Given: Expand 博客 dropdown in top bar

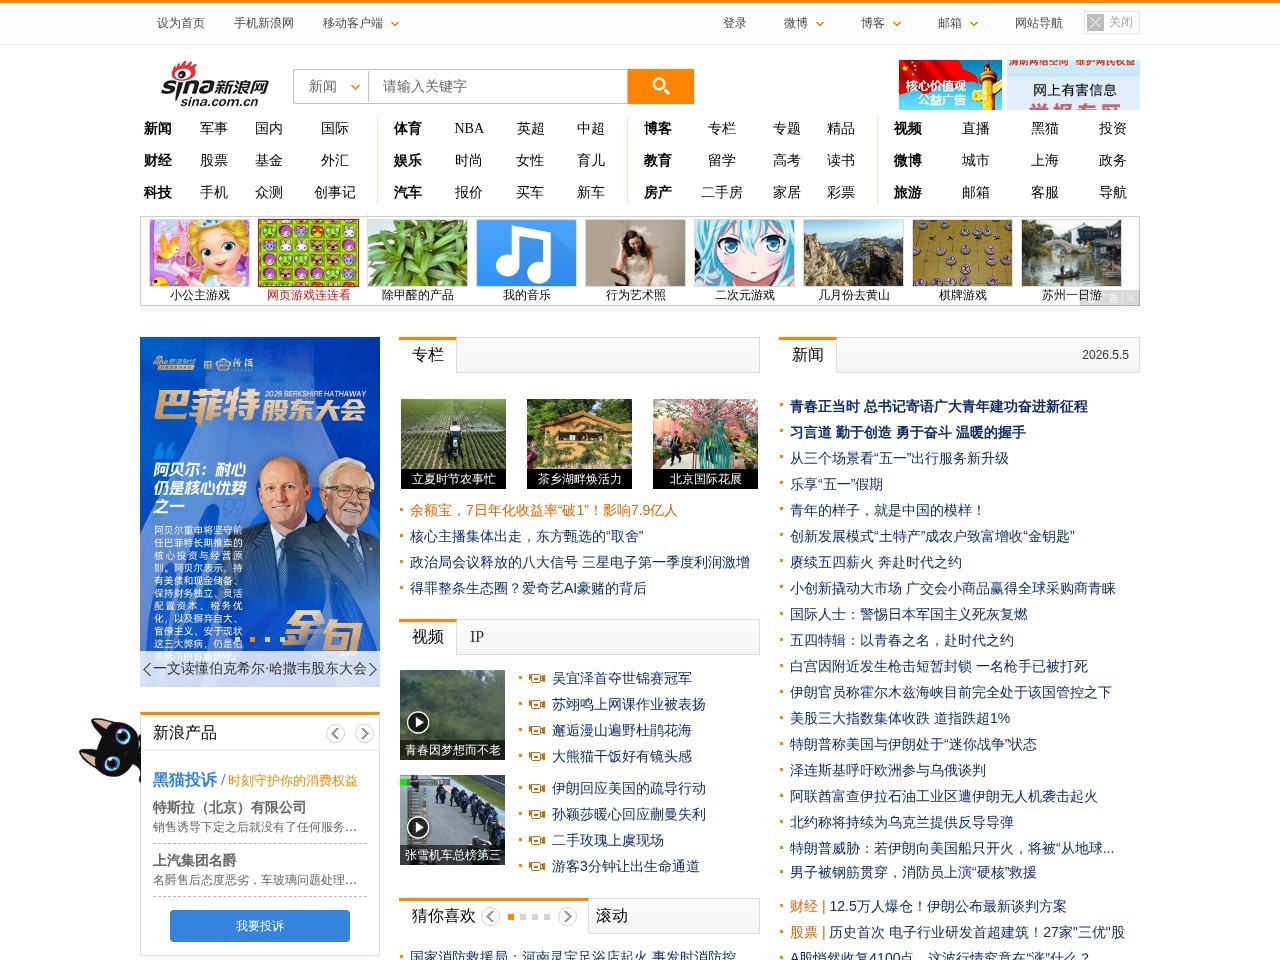Looking at the screenshot, I should 881,23.
